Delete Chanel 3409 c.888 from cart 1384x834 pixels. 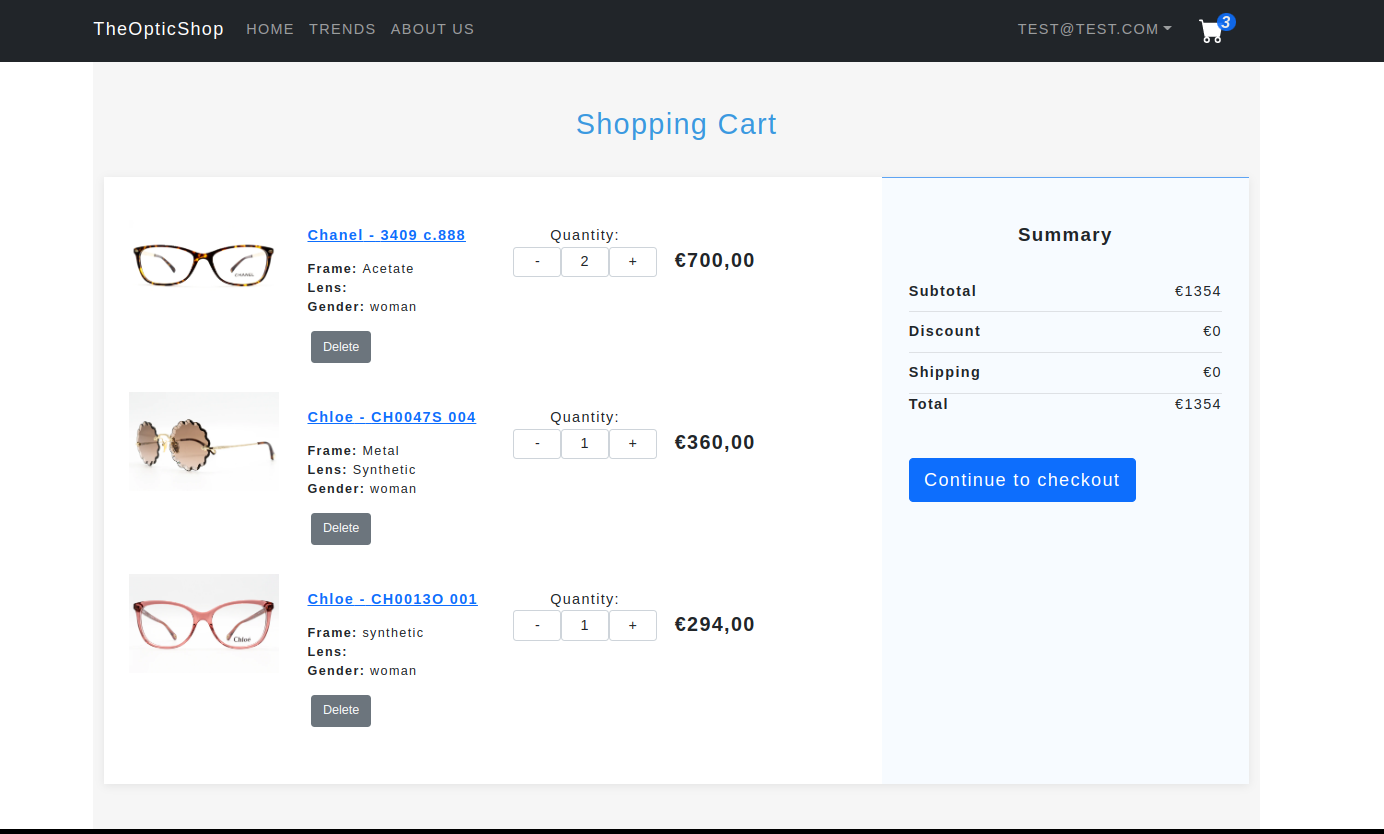coord(341,347)
